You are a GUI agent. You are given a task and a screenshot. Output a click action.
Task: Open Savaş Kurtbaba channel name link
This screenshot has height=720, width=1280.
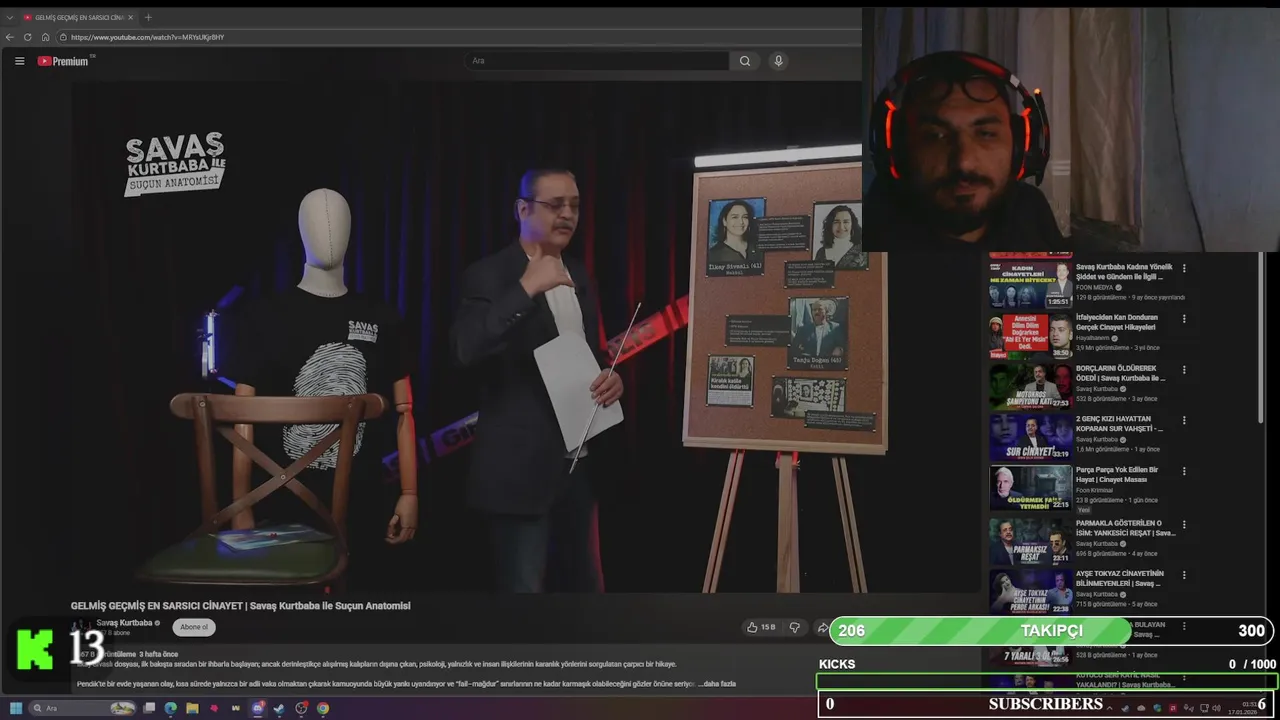(x=124, y=622)
